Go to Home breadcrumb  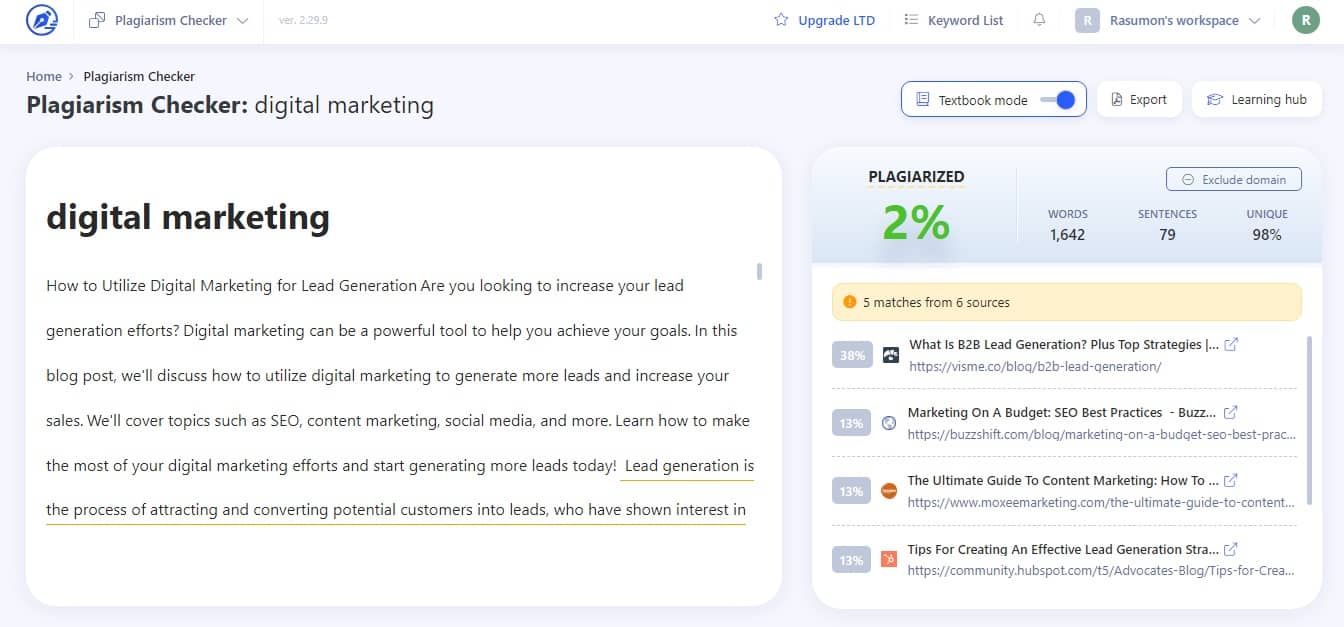pos(44,76)
